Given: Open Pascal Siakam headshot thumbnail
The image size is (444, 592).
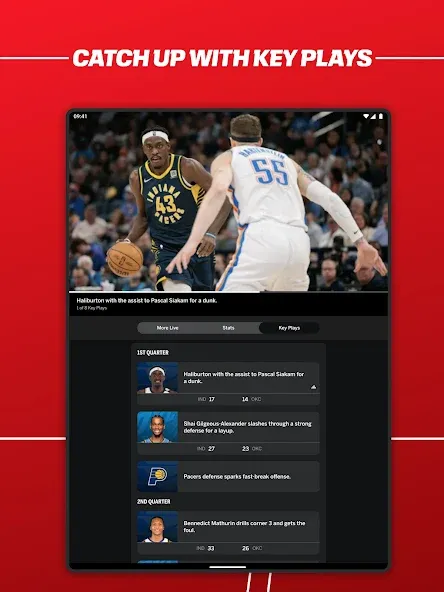Looking at the screenshot, I should (157, 378).
